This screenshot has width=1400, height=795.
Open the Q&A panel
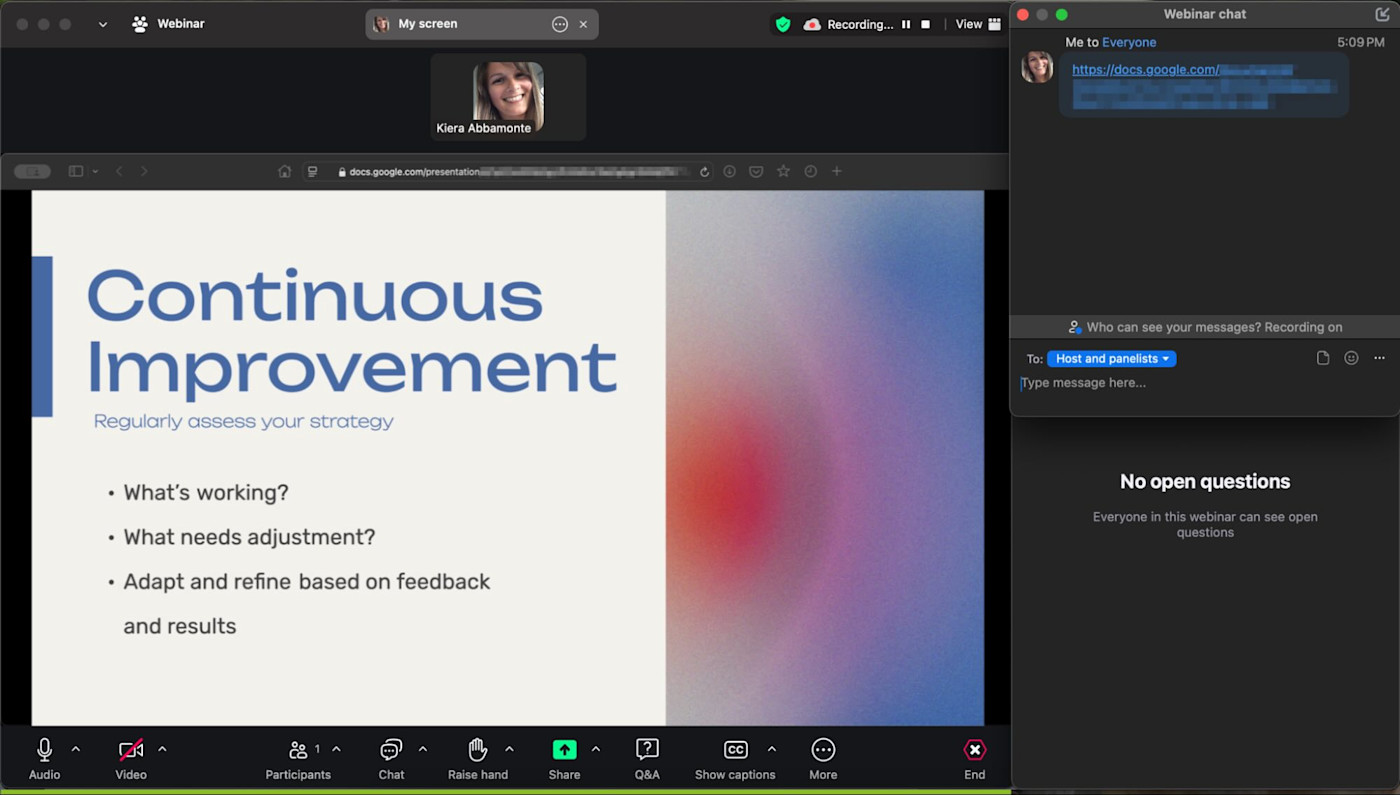click(x=647, y=751)
